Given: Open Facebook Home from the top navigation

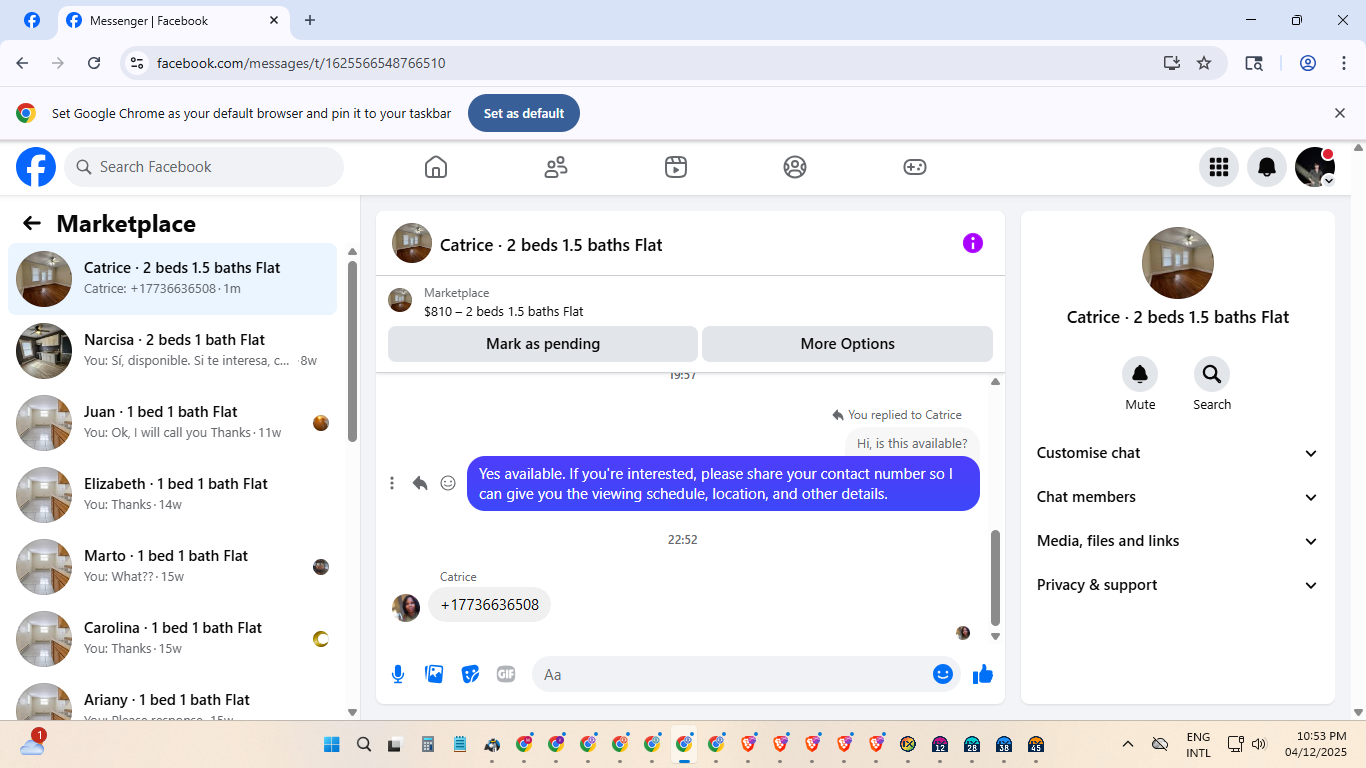Looking at the screenshot, I should click(x=436, y=167).
